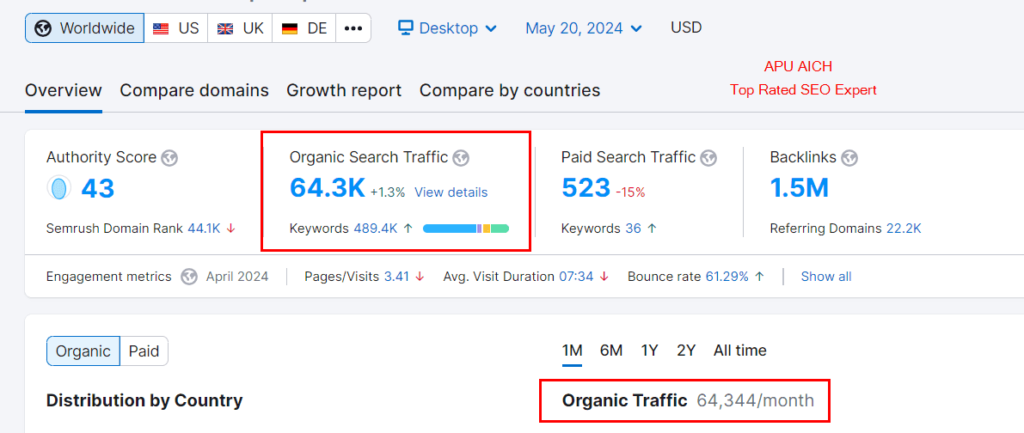Toggle to Organic distribution view
Viewport: 1024px width, 433px height.
click(x=83, y=351)
